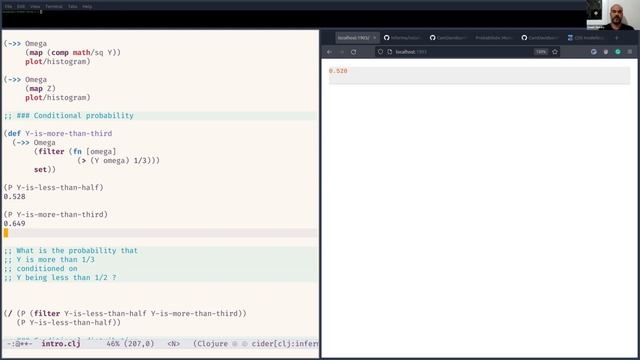Click ';; Y being less than 1/2 ?' comment

pyautogui.click(x=60, y=278)
